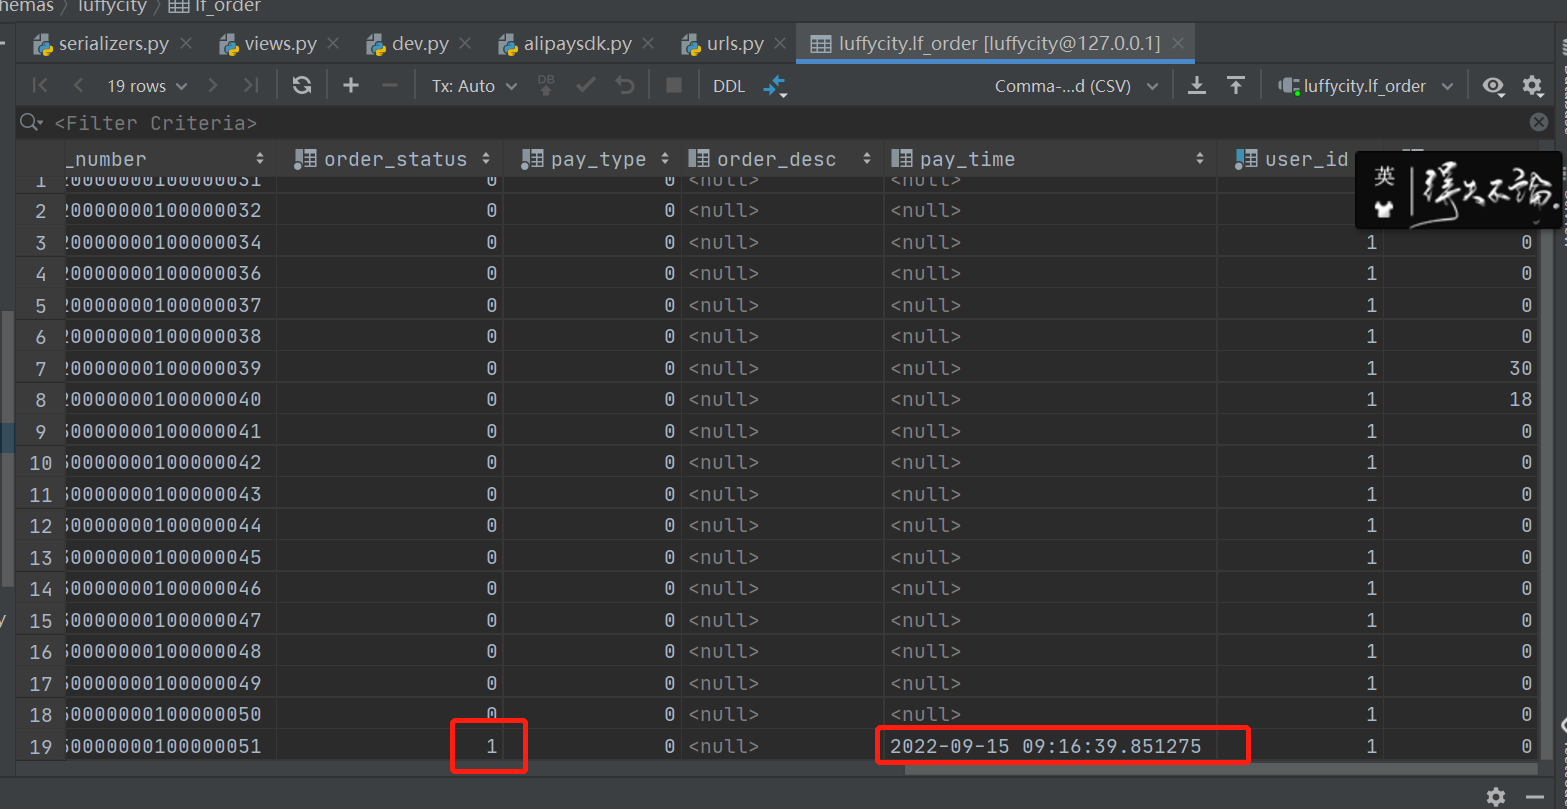Open the Tx: Auto transaction mode dropdown
Viewport: 1567px width, 809px height.
tap(475, 86)
